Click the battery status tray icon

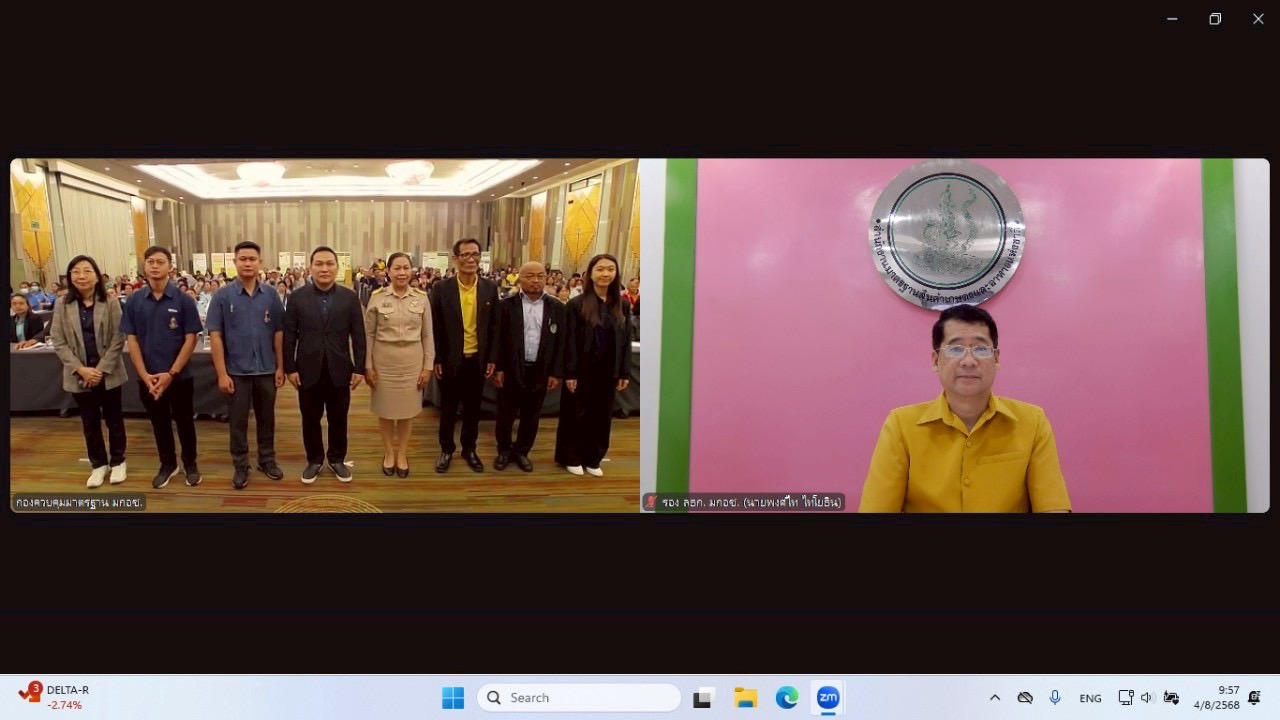[x=1170, y=698]
